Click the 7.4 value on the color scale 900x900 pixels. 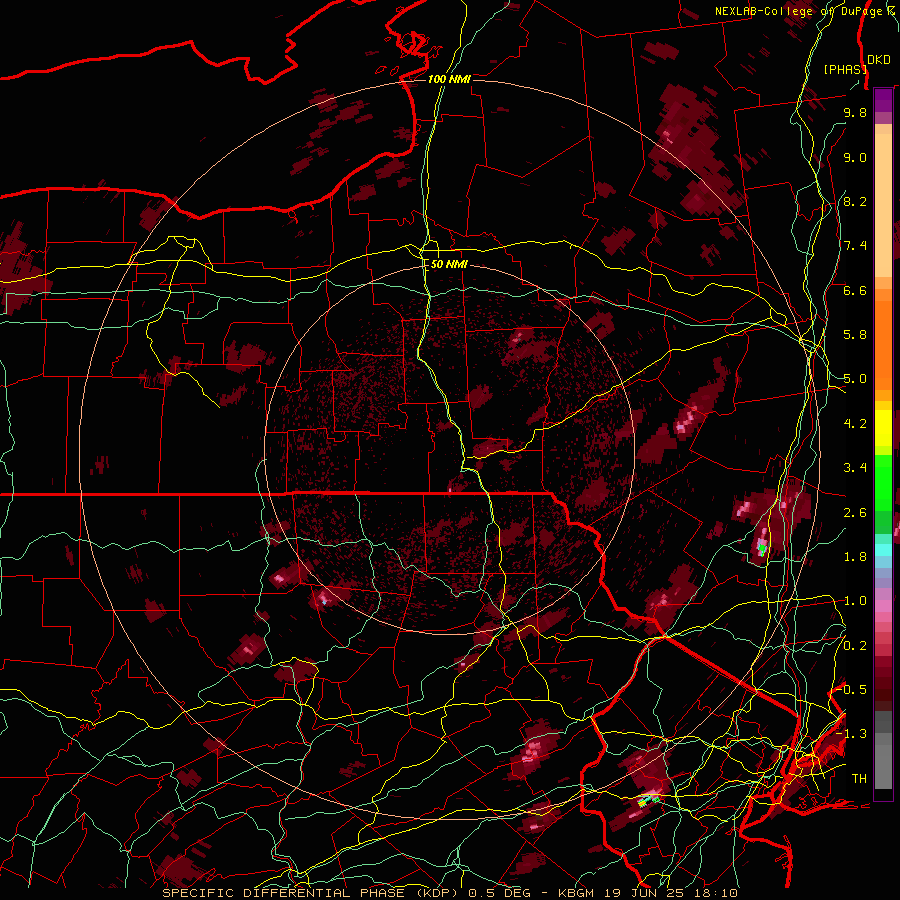[855, 246]
